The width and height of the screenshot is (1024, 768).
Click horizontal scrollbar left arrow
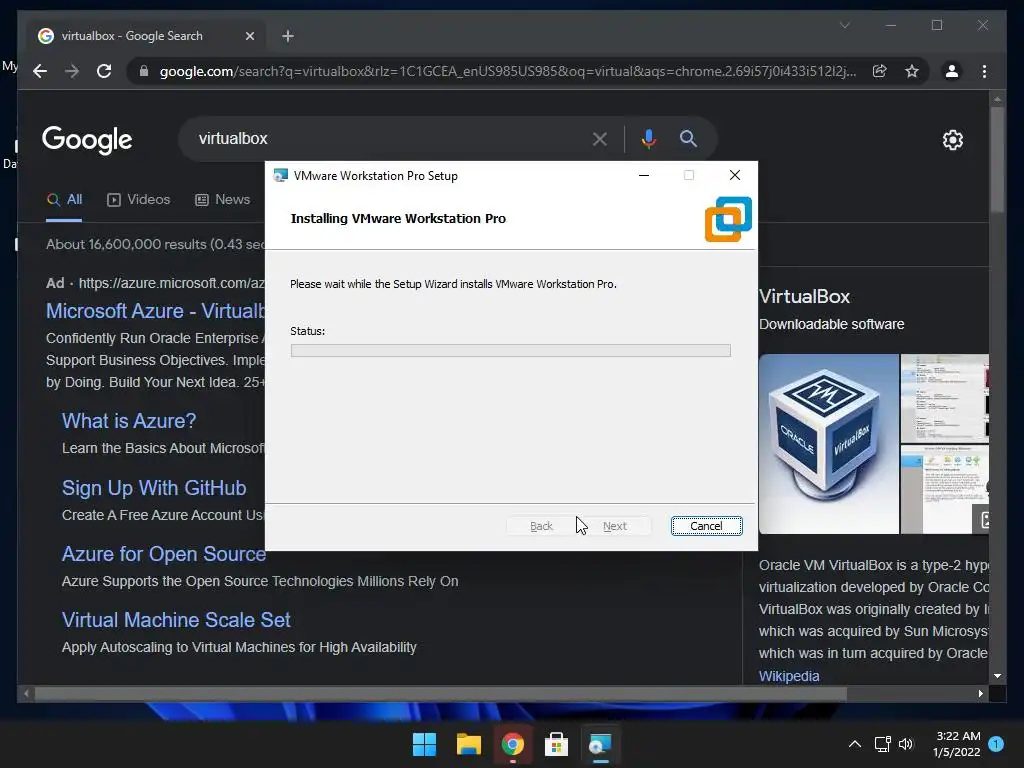pos(26,694)
